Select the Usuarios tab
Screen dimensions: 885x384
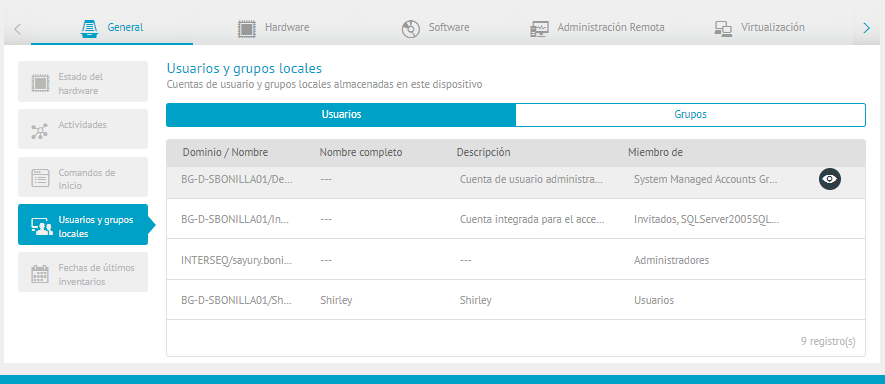tap(341, 115)
